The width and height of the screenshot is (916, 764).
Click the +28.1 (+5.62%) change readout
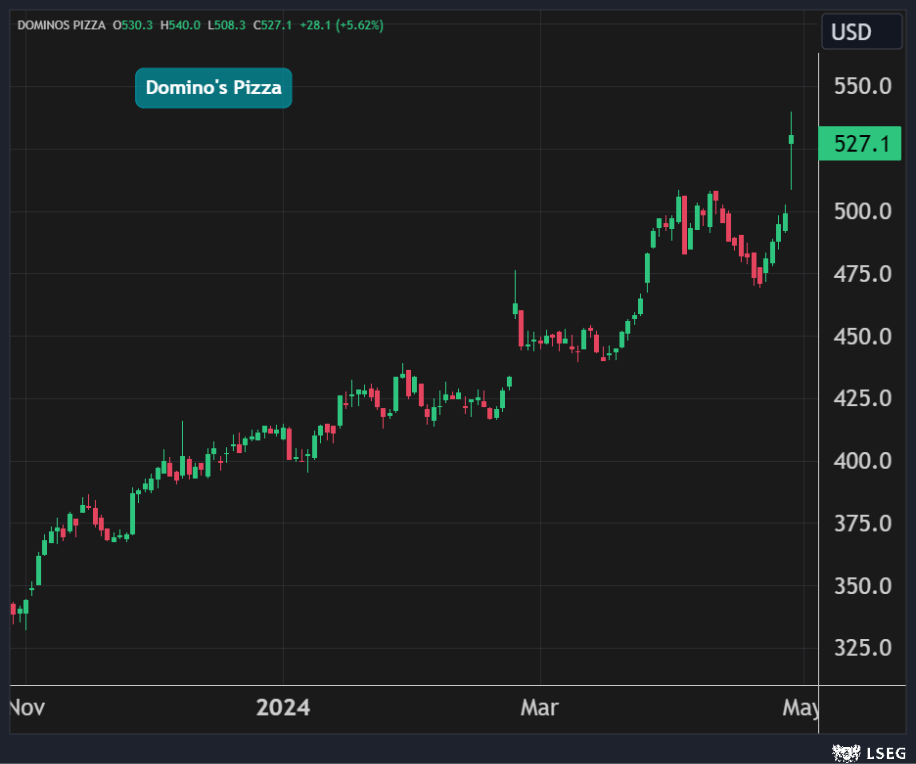pos(346,25)
